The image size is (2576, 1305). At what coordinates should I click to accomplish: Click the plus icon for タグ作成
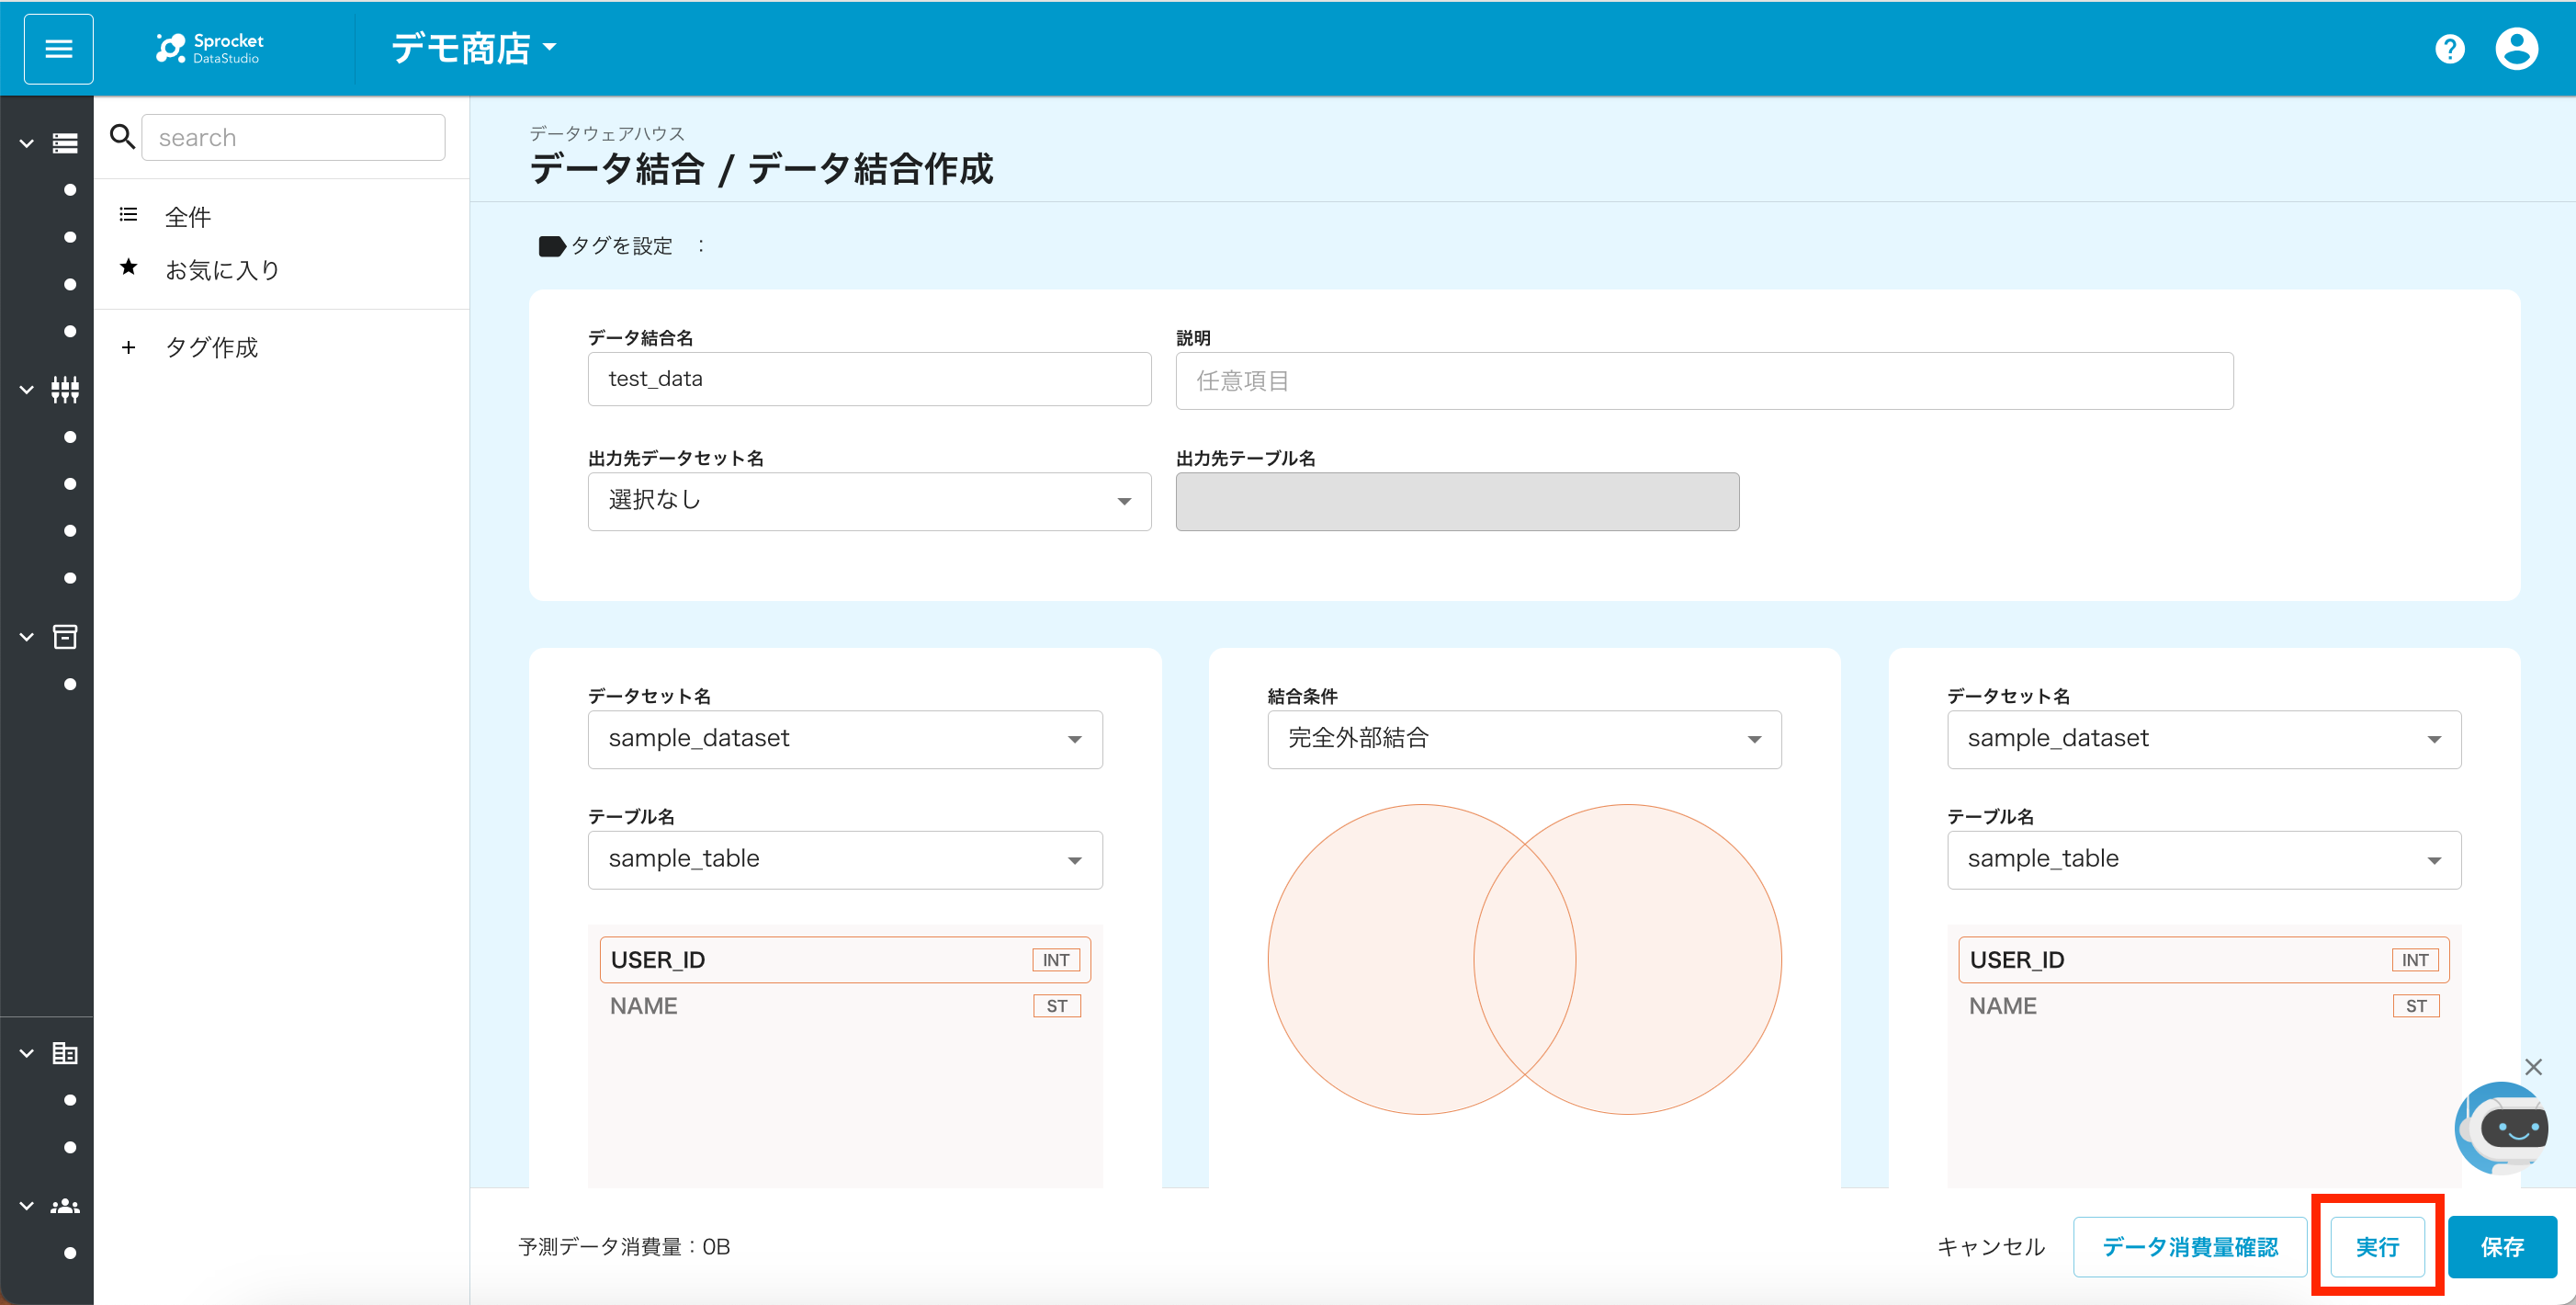tap(128, 347)
